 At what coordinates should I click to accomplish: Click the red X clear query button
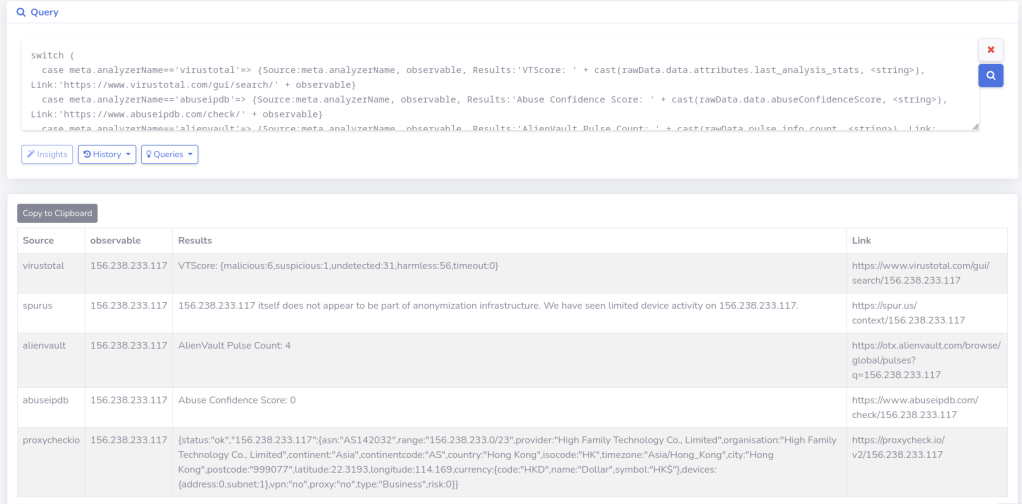[x=990, y=50]
